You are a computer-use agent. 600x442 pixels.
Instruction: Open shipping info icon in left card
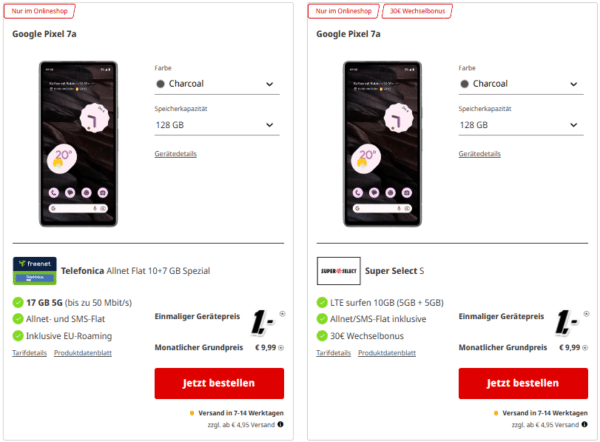[280, 424]
